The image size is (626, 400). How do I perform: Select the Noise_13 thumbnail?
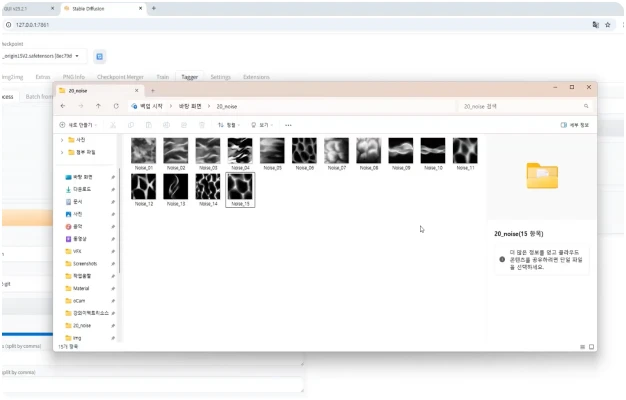point(176,186)
